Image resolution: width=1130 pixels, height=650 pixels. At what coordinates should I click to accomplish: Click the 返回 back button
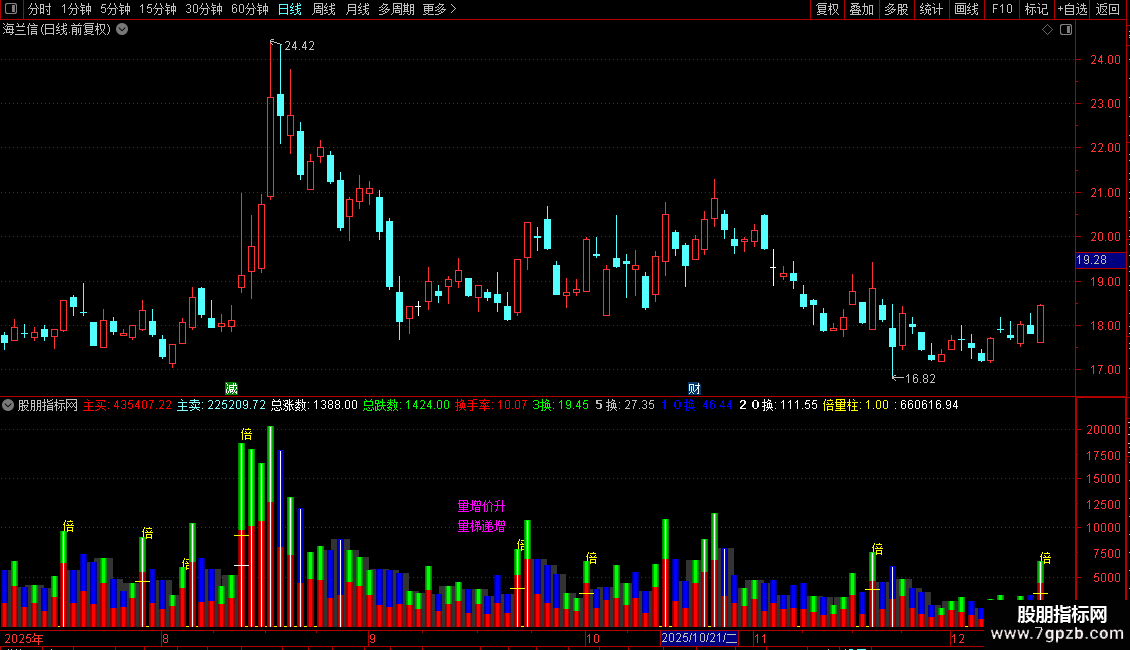point(1108,9)
